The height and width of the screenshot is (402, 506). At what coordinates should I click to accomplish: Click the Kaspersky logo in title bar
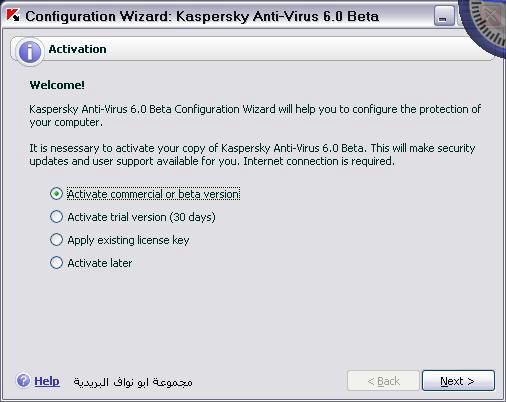pos(13,15)
